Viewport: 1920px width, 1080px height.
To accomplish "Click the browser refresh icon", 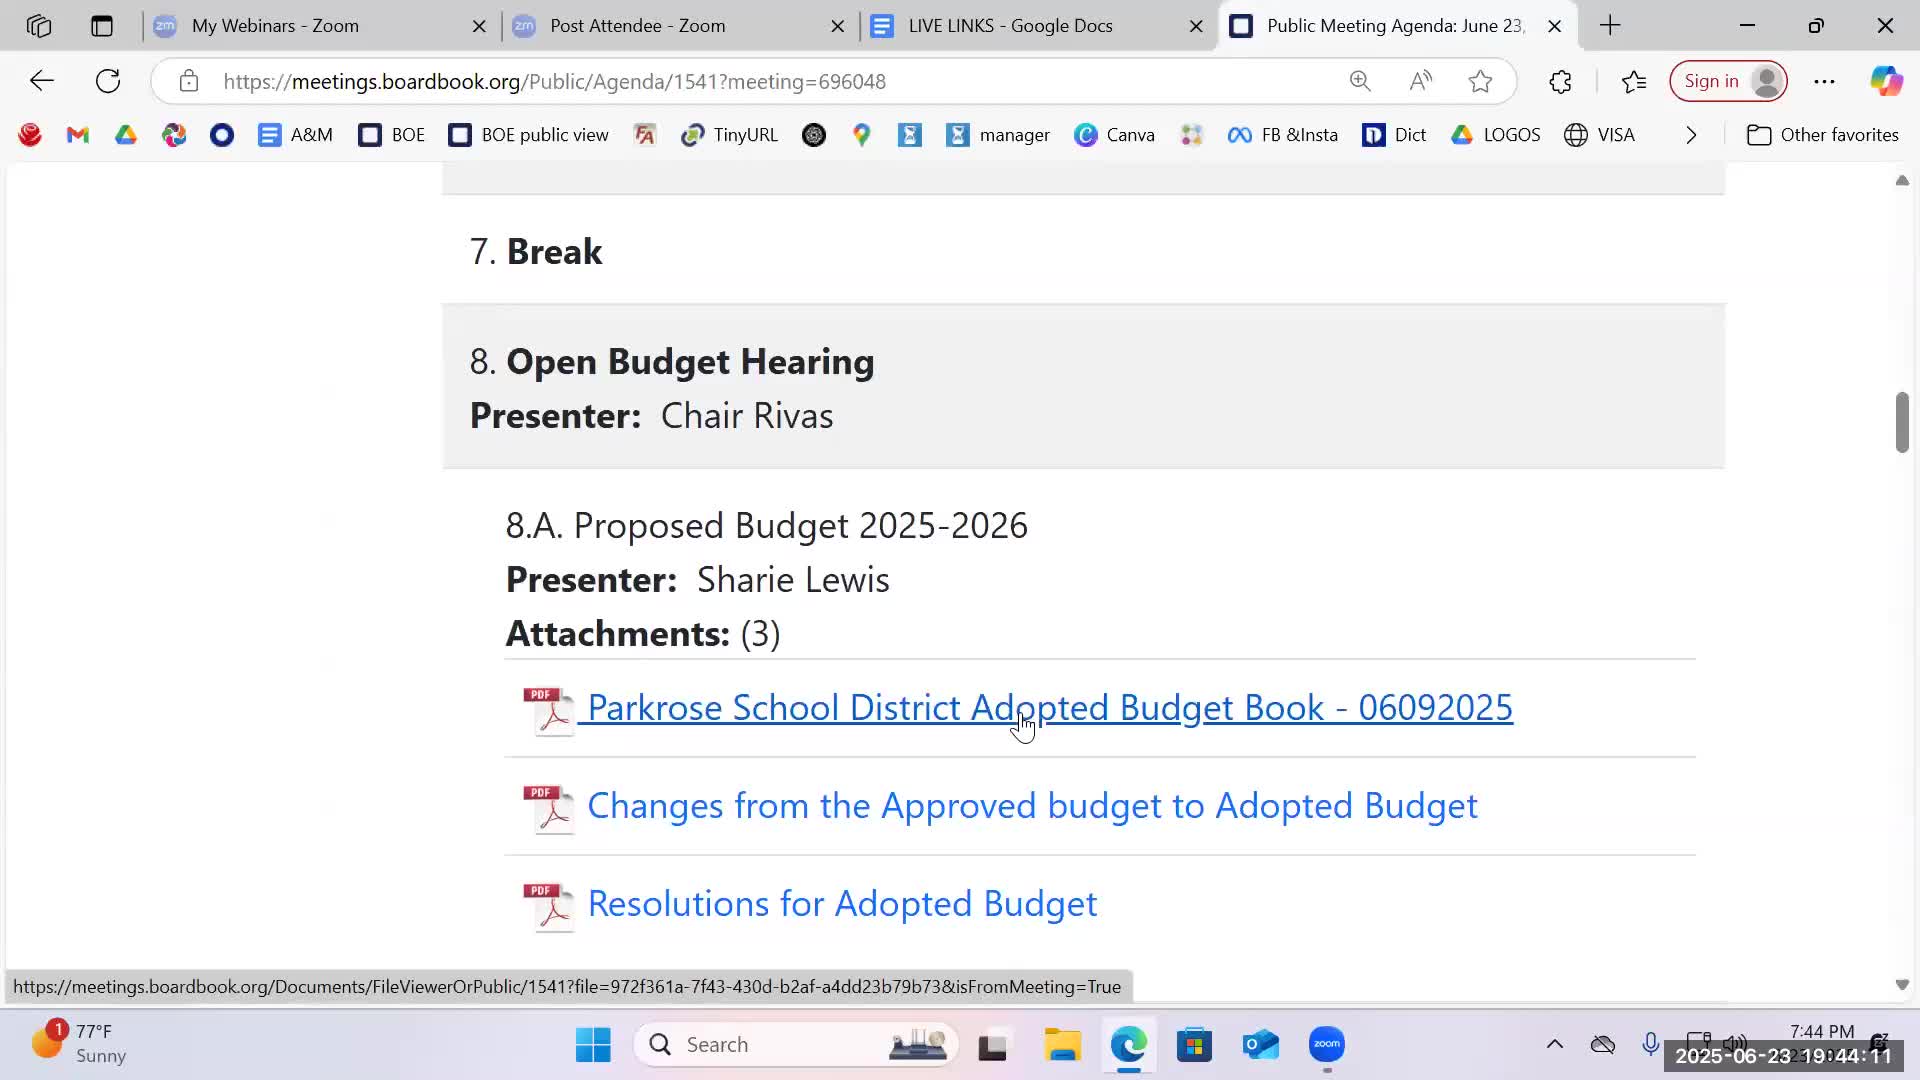I will click(108, 81).
